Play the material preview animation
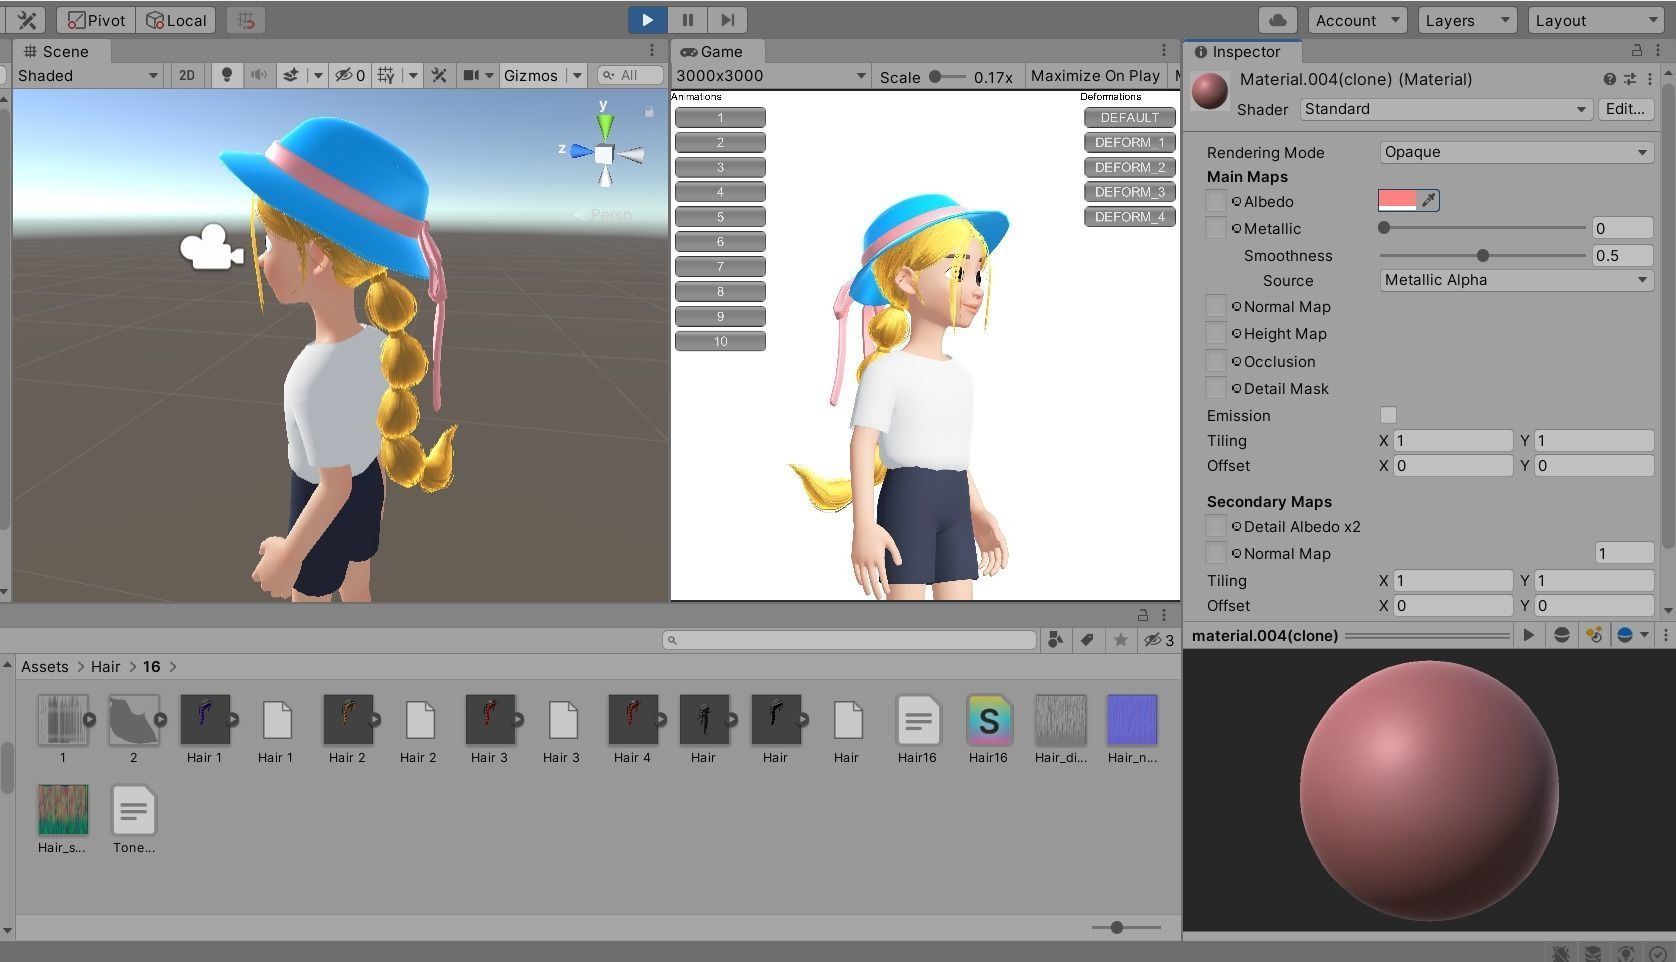This screenshot has width=1676, height=962. (1528, 635)
